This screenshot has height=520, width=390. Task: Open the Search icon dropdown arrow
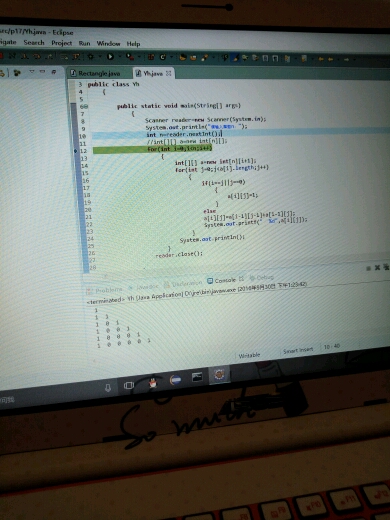click(213, 58)
